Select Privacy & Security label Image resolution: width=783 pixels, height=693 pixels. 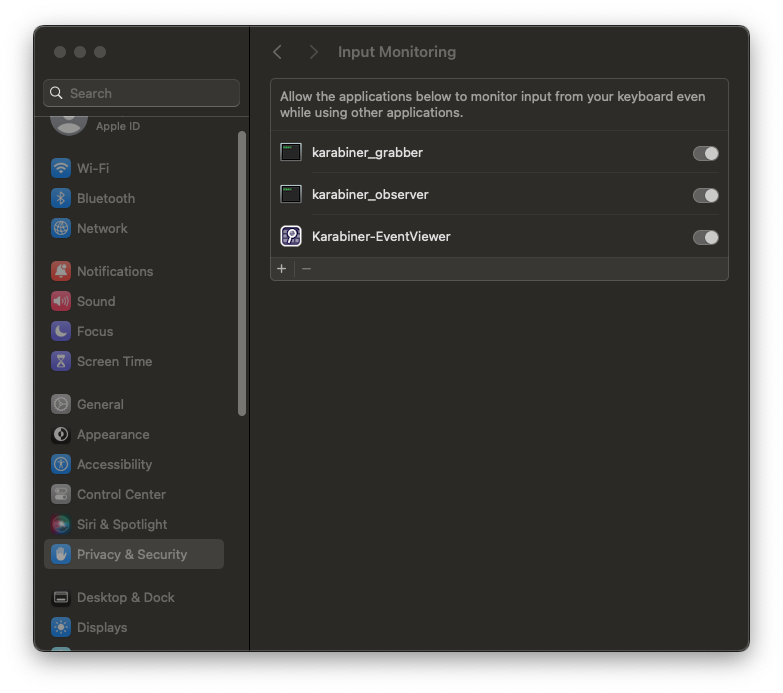pyautogui.click(x=132, y=554)
